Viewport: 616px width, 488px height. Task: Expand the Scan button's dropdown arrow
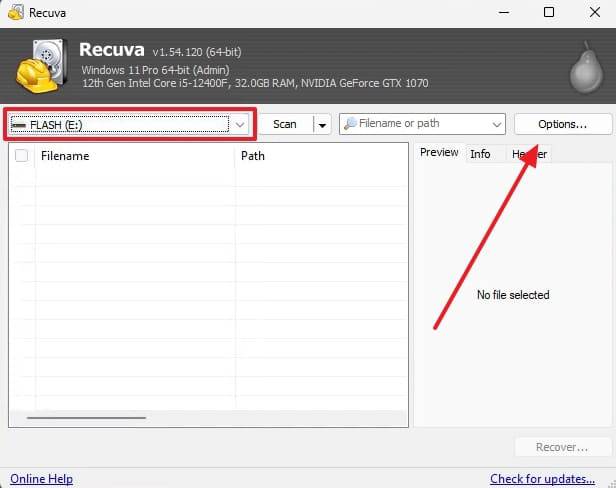click(x=323, y=125)
